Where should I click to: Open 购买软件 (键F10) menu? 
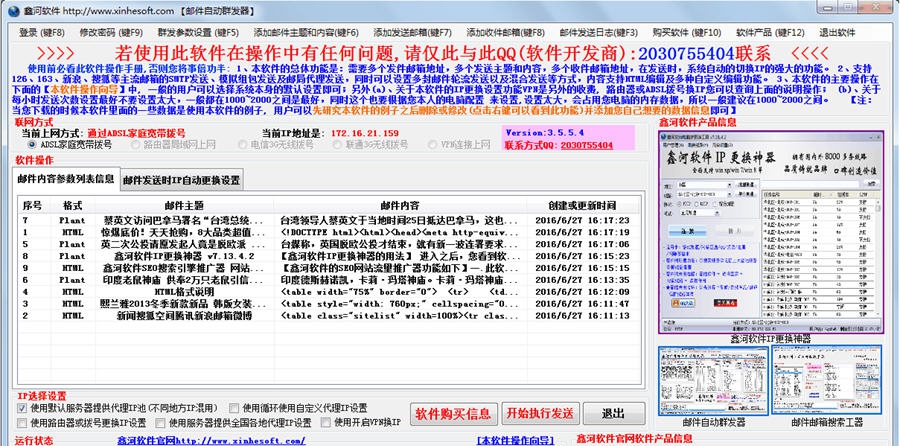(x=687, y=33)
